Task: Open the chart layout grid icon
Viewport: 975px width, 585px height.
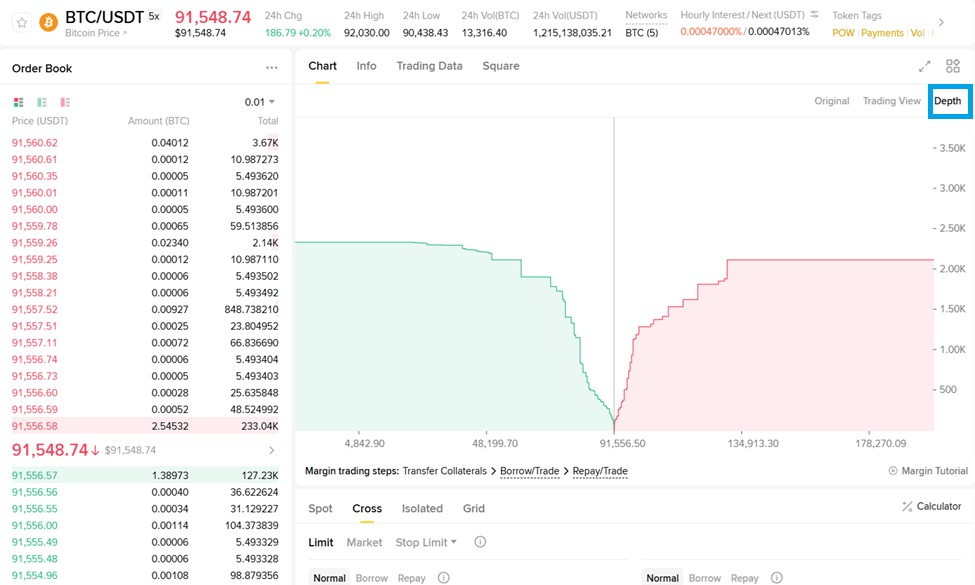Action: click(952, 66)
